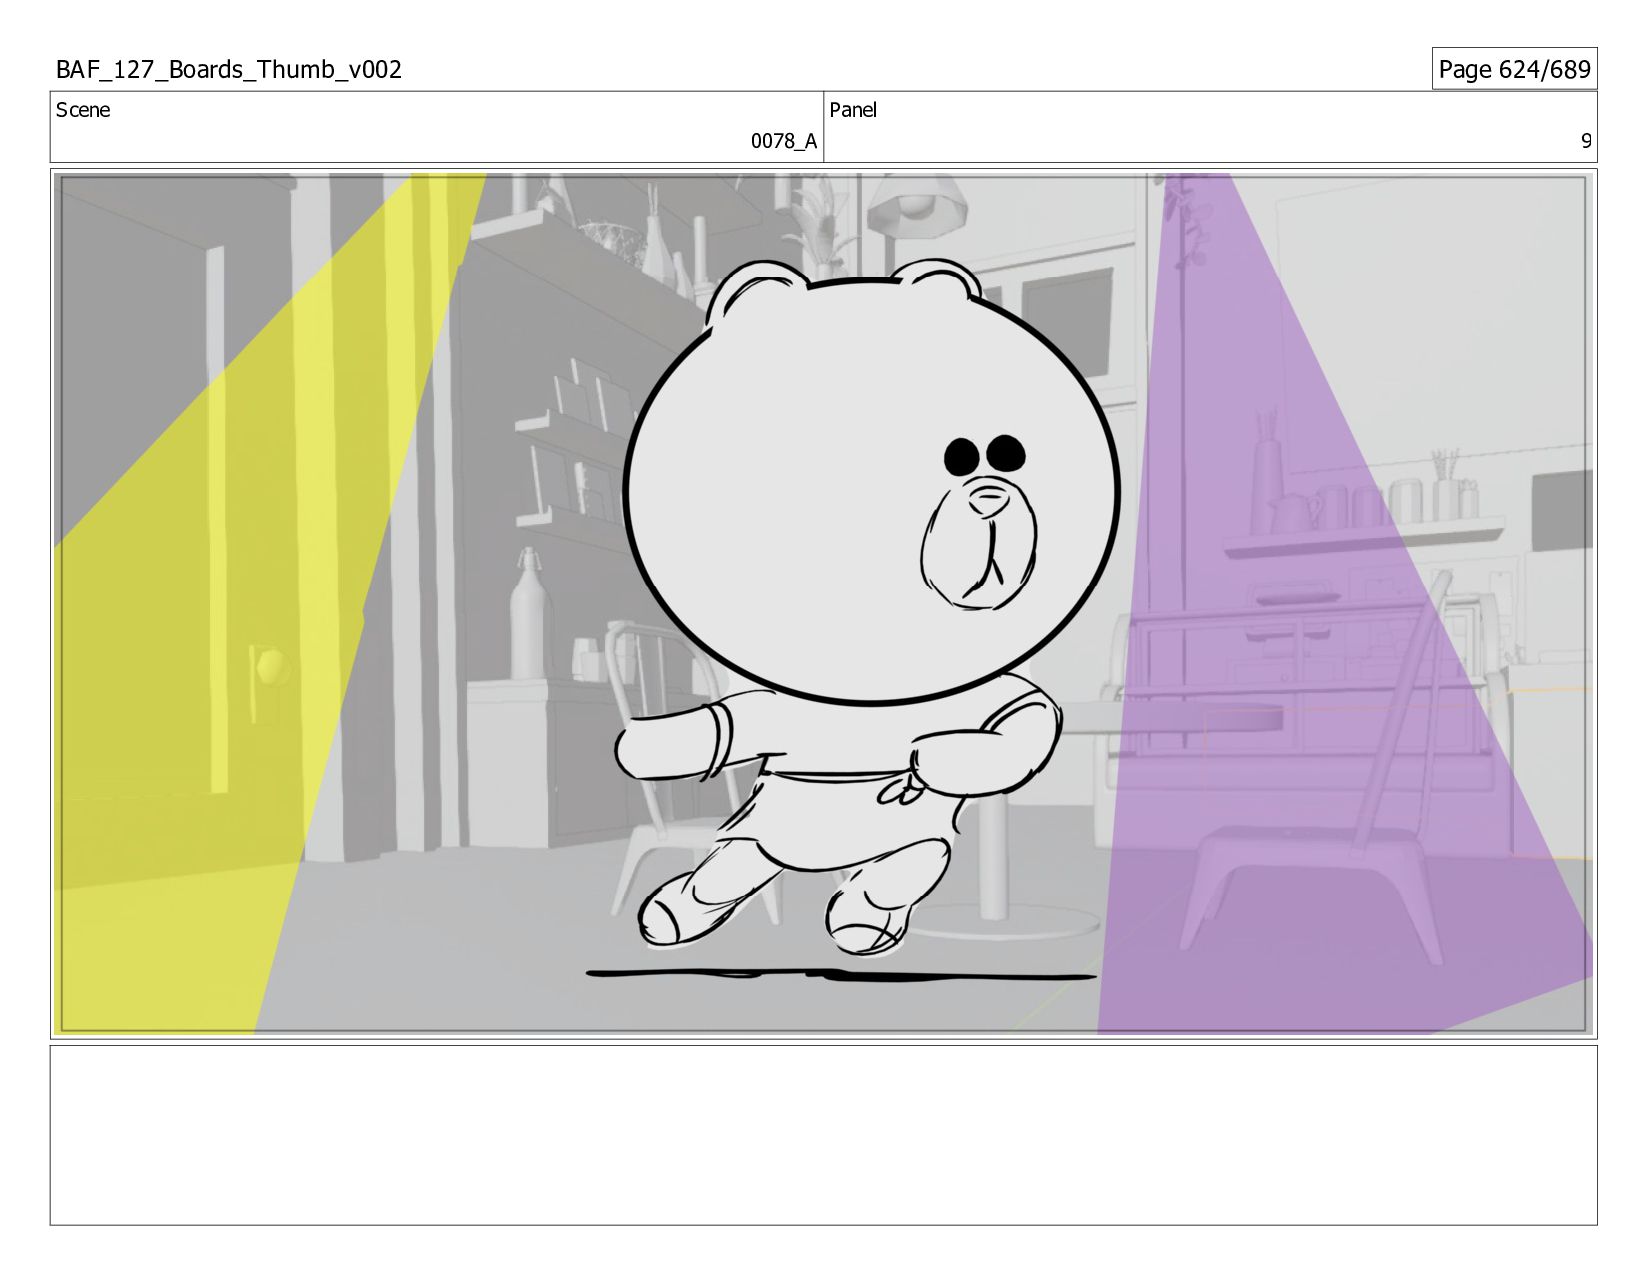
Task: Click the scene number 0078_A
Action: 784,141
